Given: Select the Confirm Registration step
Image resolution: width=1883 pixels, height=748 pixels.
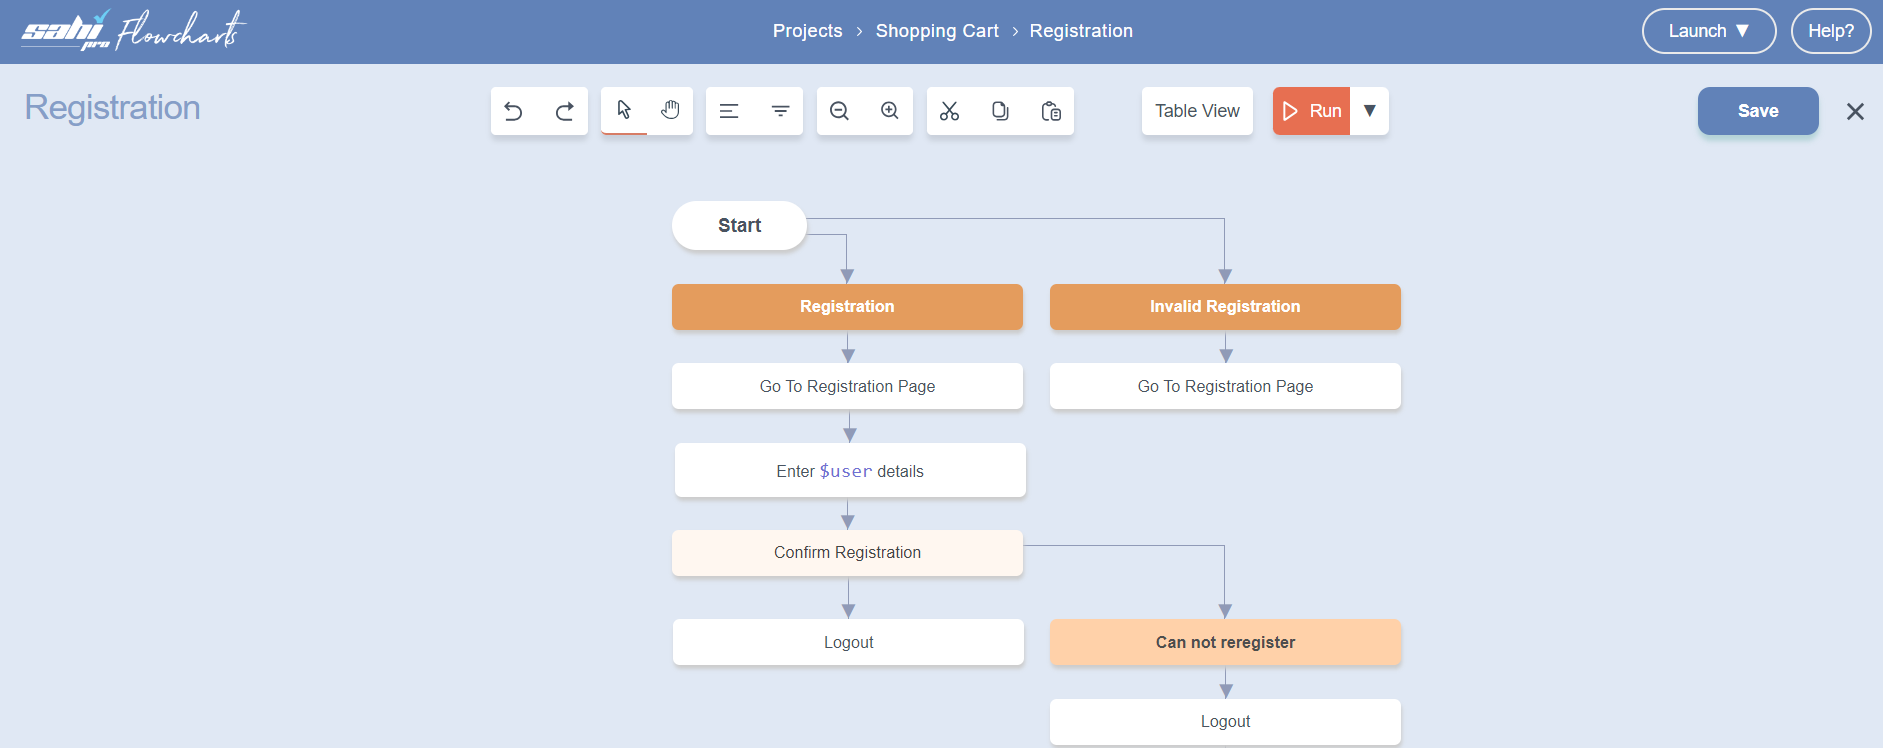Looking at the screenshot, I should coord(847,553).
